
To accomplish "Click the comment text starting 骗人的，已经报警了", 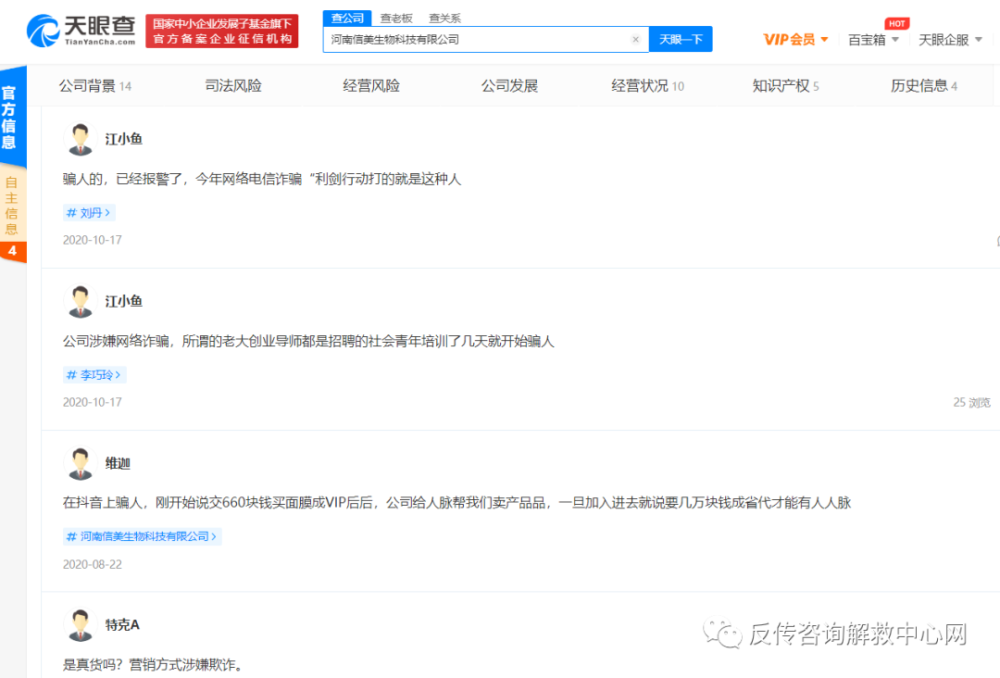I will (x=261, y=179).
